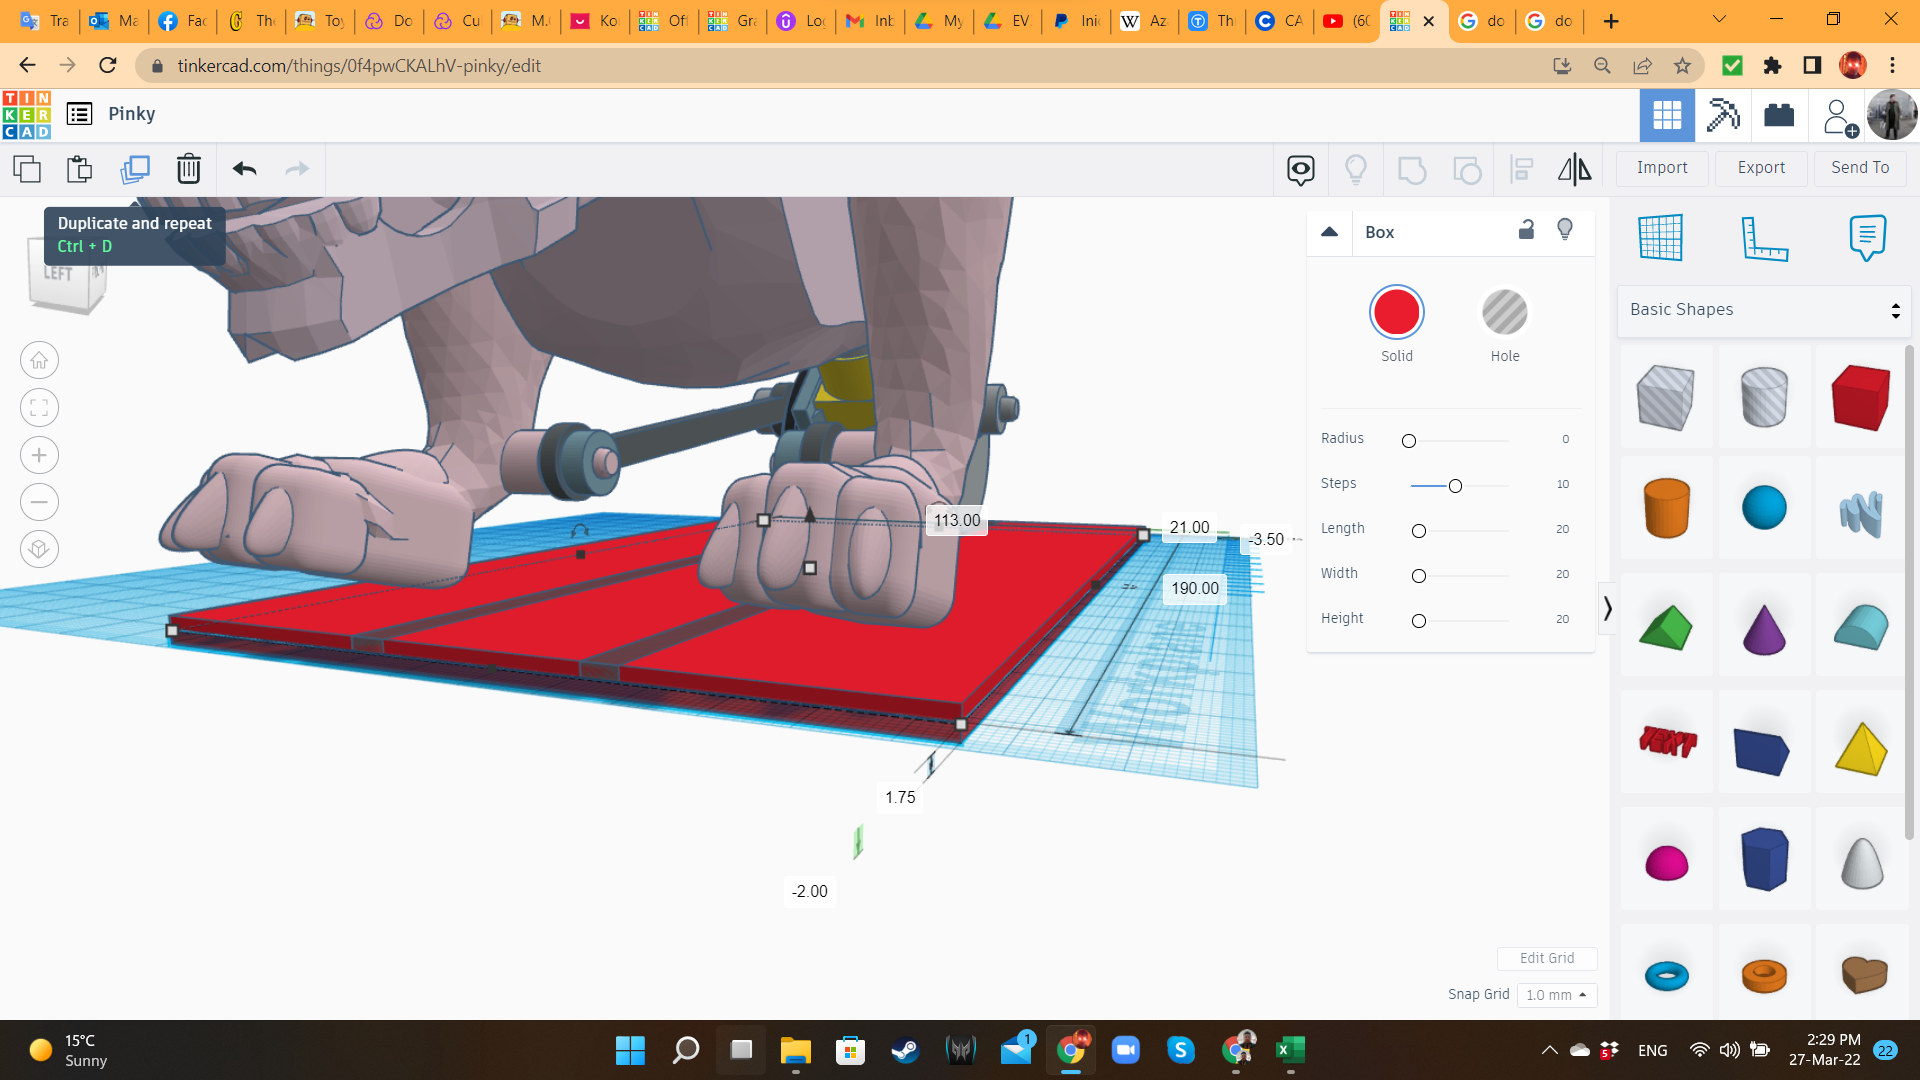Collapse the Box inspector panel
Image resolution: width=1920 pixels, height=1080 pixels.
1329,232
